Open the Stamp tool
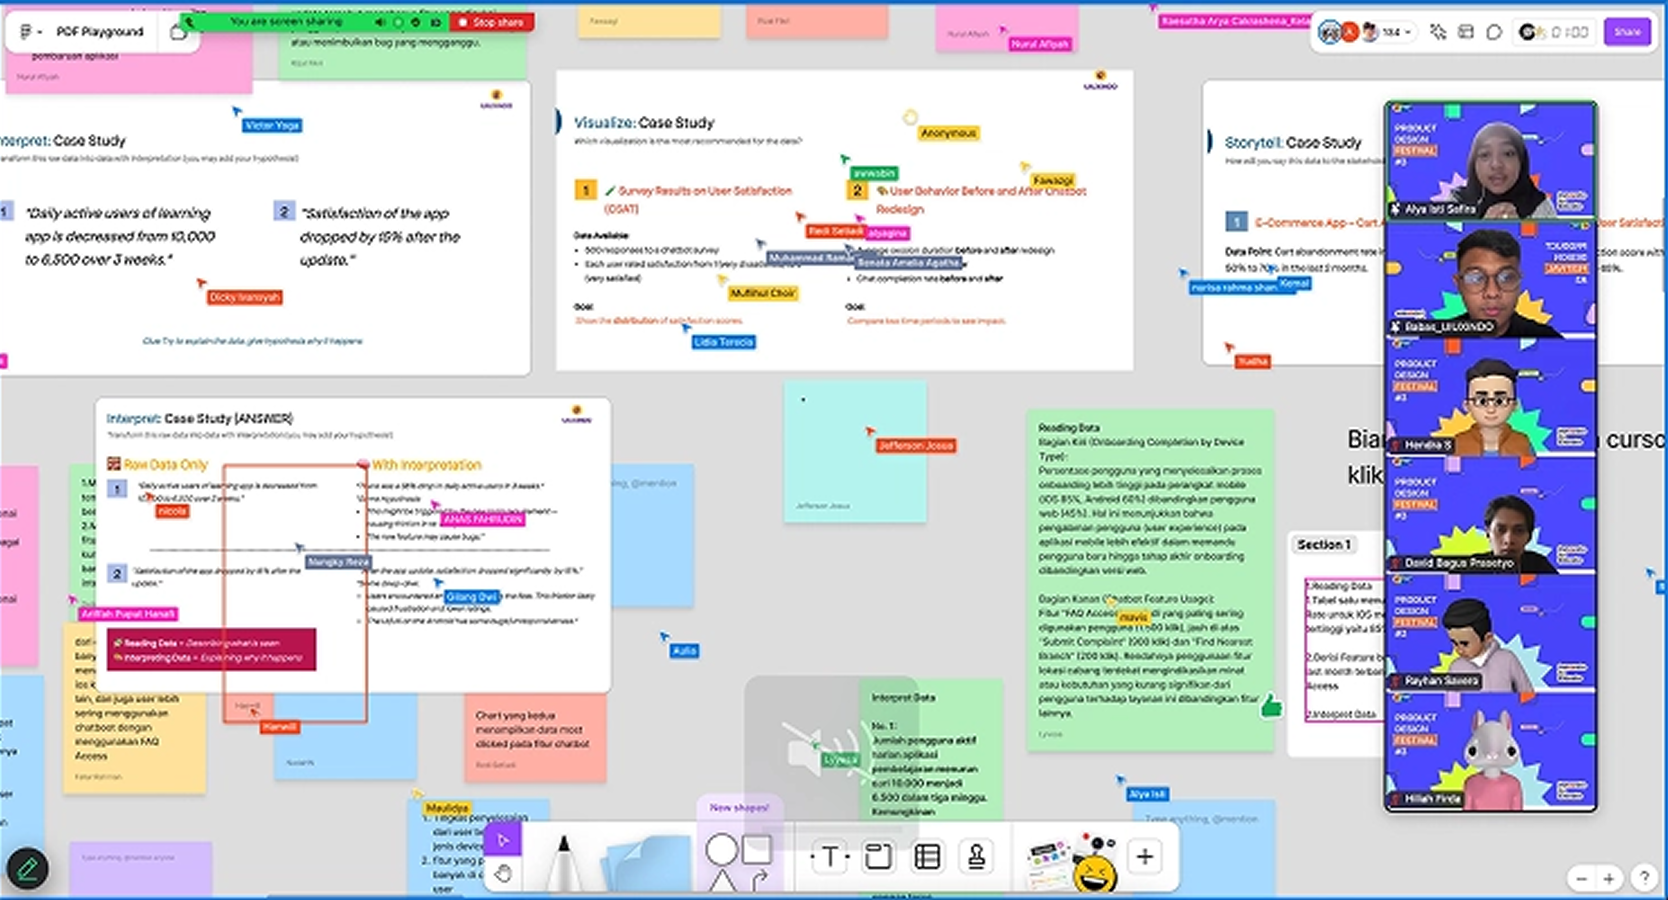The height and width of the screenshot is (900, 1668). 976,857
